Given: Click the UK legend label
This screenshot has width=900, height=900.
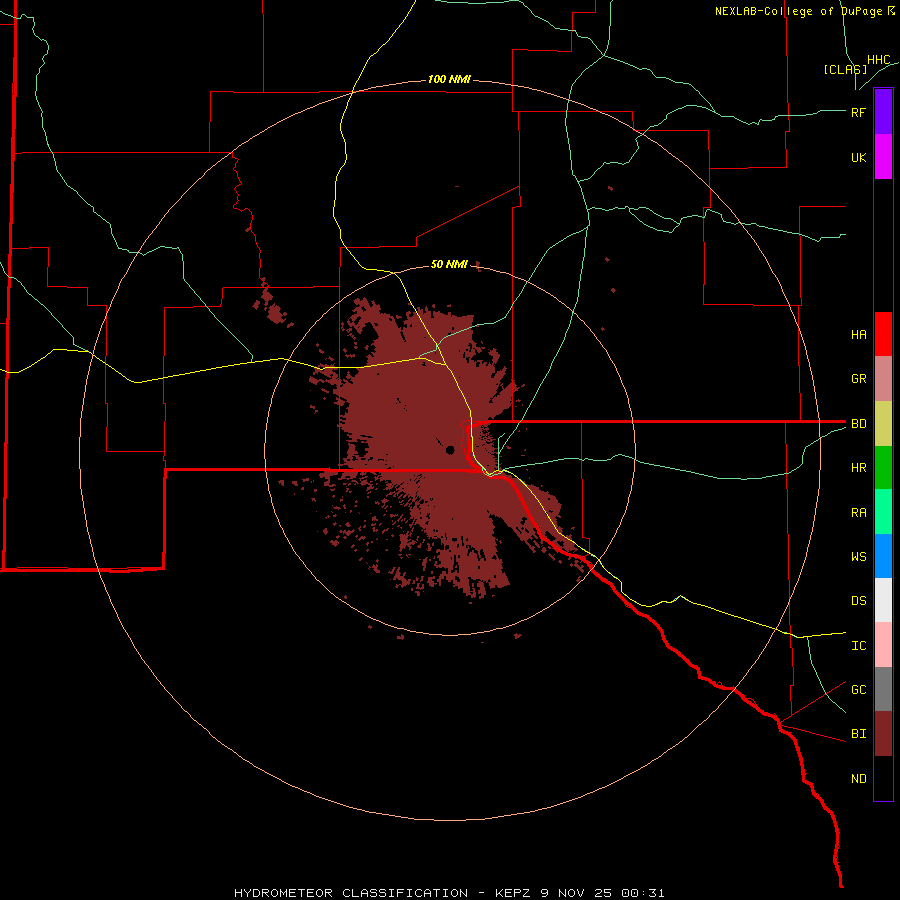Looking at the screenshot, I should (x=858, y=158).
